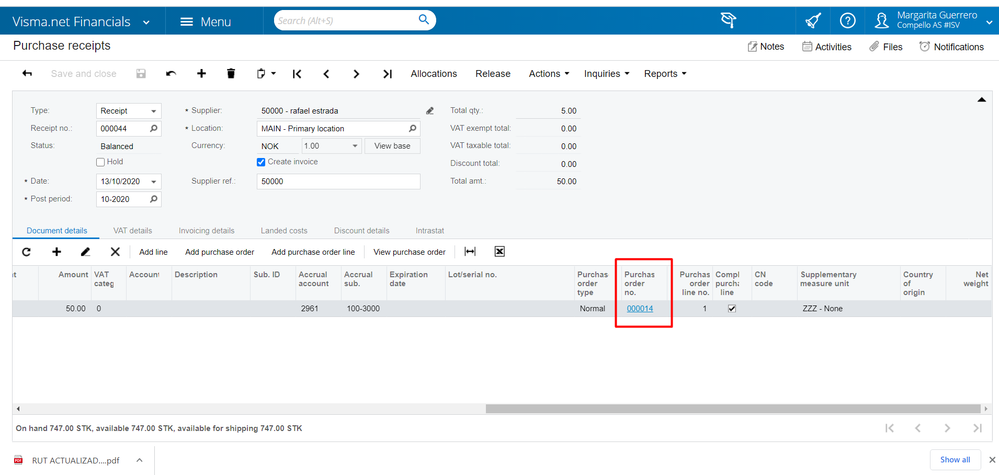Click the export to Excel icon
999x475 pixels.
(x=500, y=252)
